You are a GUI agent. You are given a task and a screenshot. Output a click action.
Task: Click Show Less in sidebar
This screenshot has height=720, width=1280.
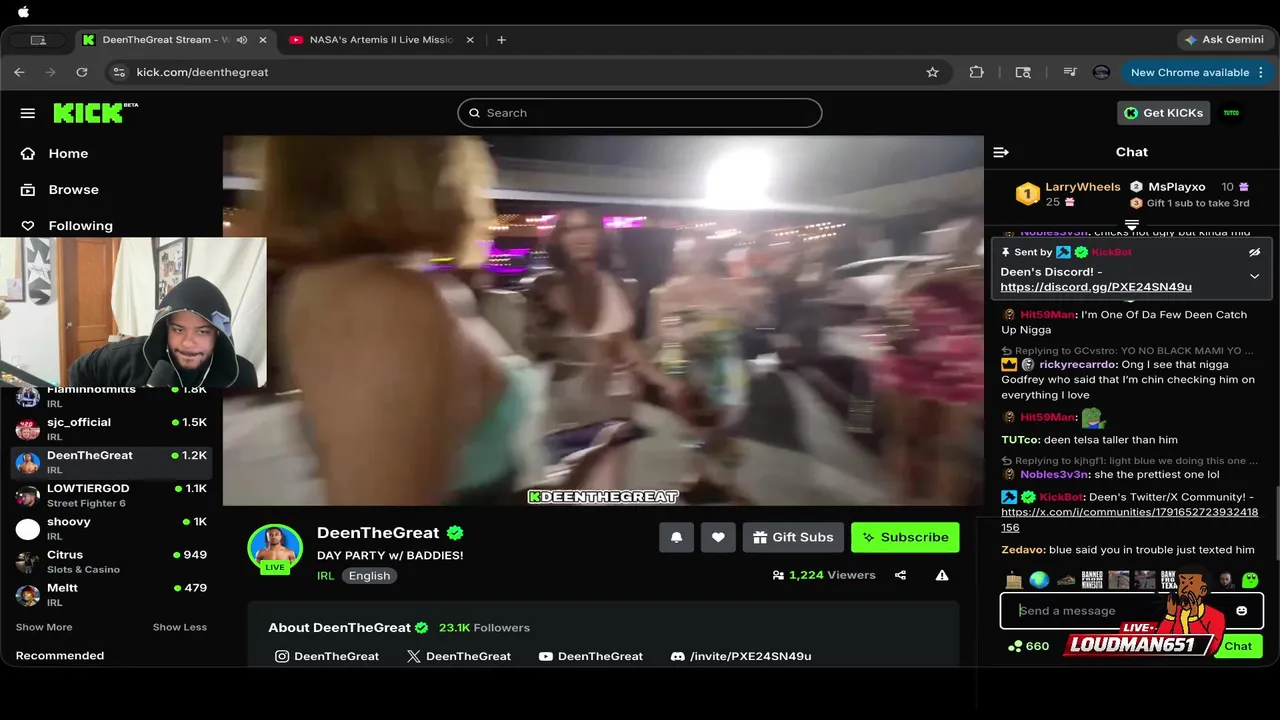[x=180, y=627]
